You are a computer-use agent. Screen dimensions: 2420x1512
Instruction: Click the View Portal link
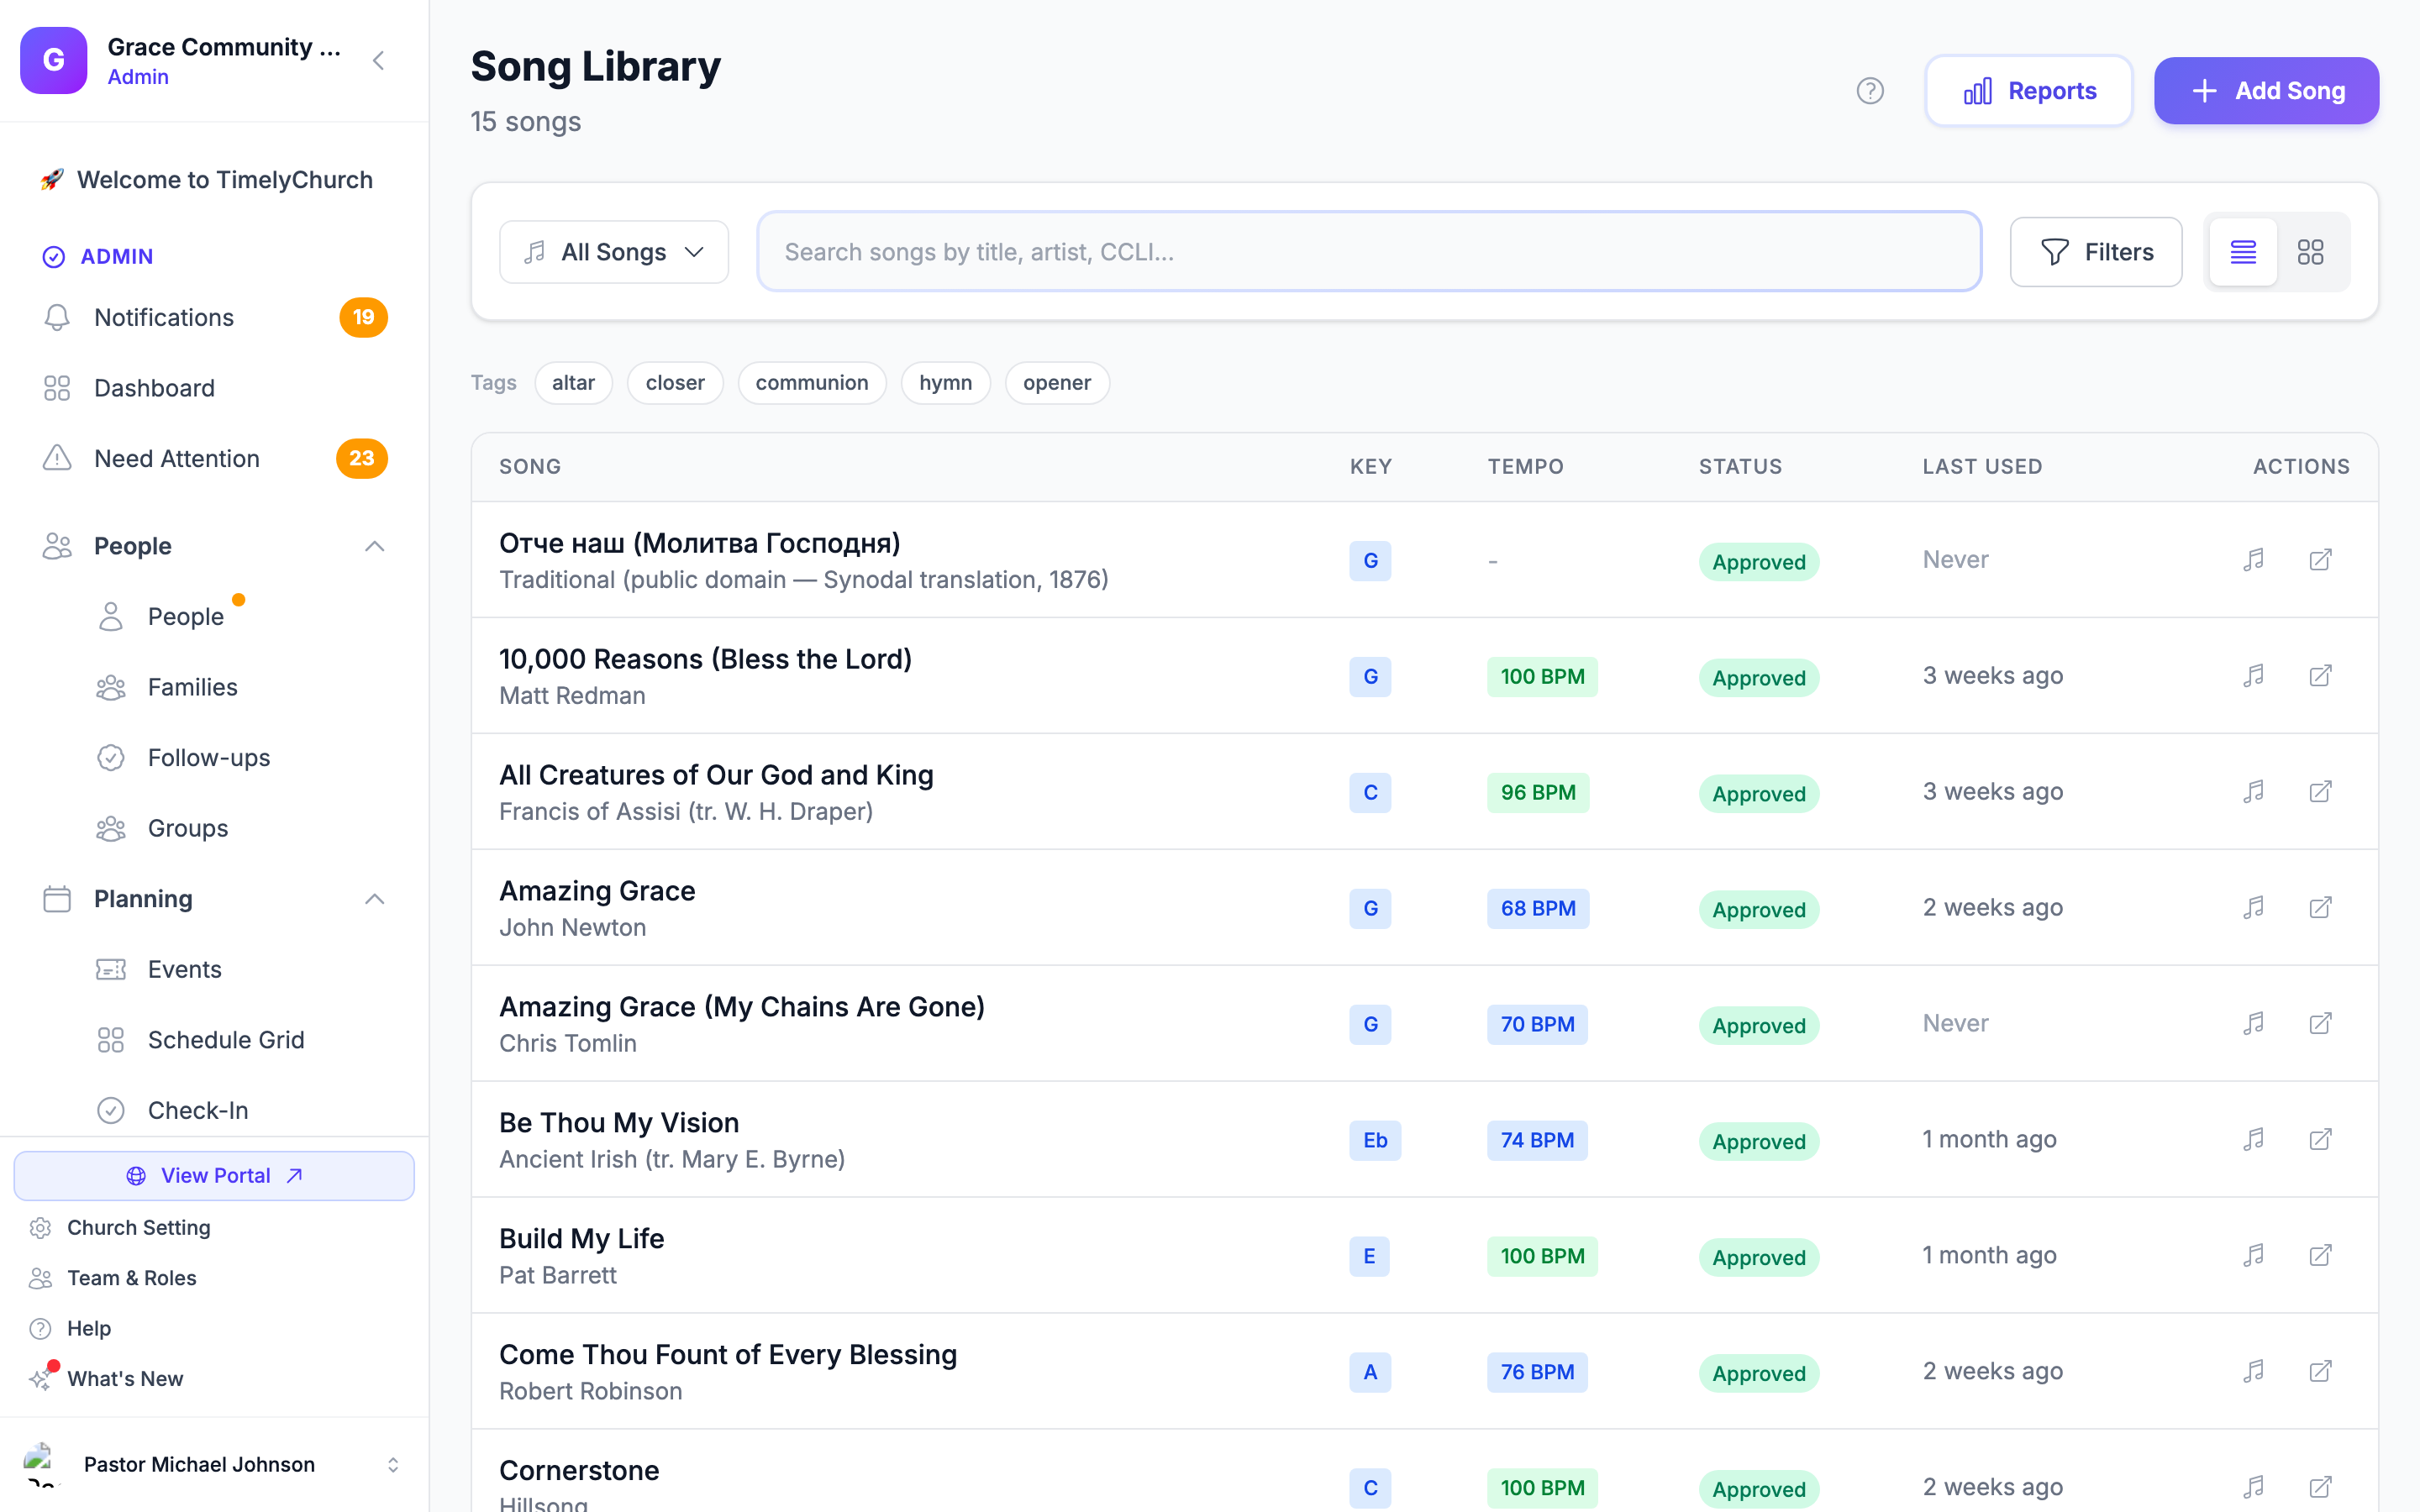tap(214, 1176)
